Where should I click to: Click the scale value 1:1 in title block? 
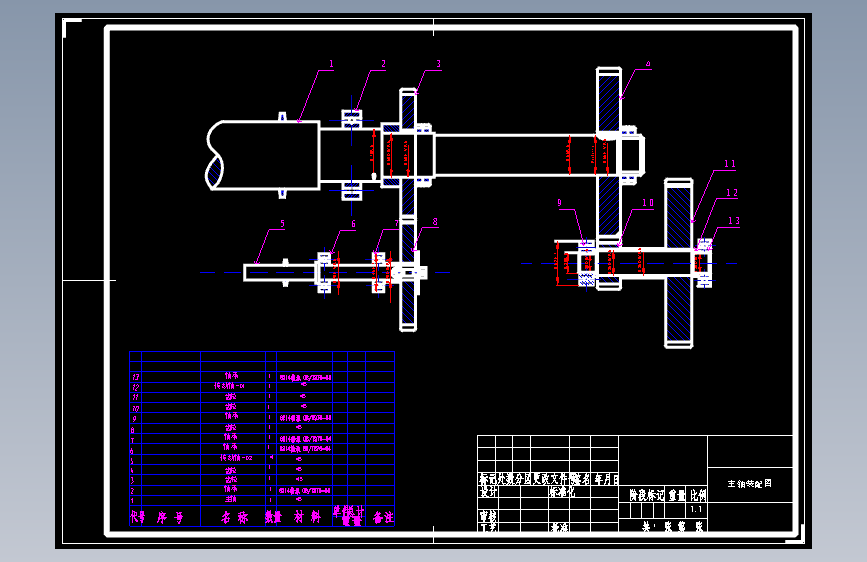pos(696,509)
